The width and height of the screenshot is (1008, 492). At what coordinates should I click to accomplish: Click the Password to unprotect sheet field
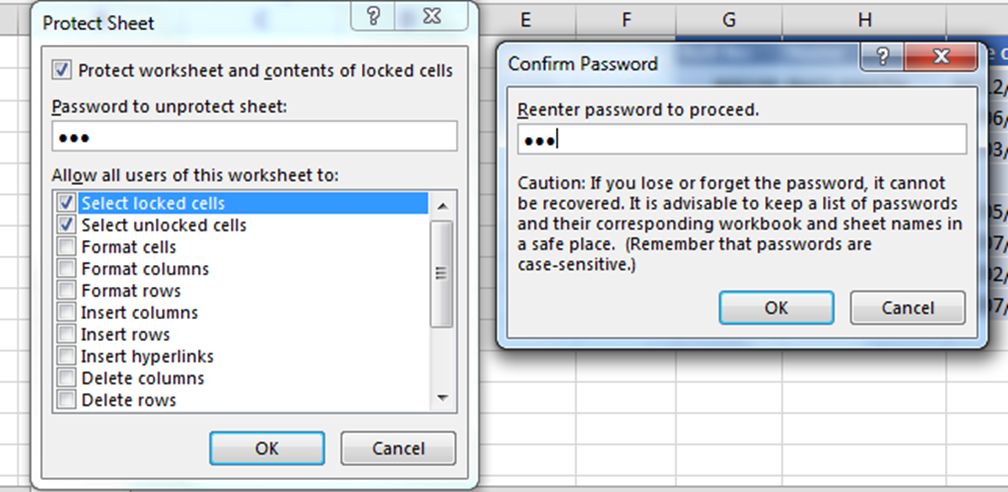click(254, 137)
